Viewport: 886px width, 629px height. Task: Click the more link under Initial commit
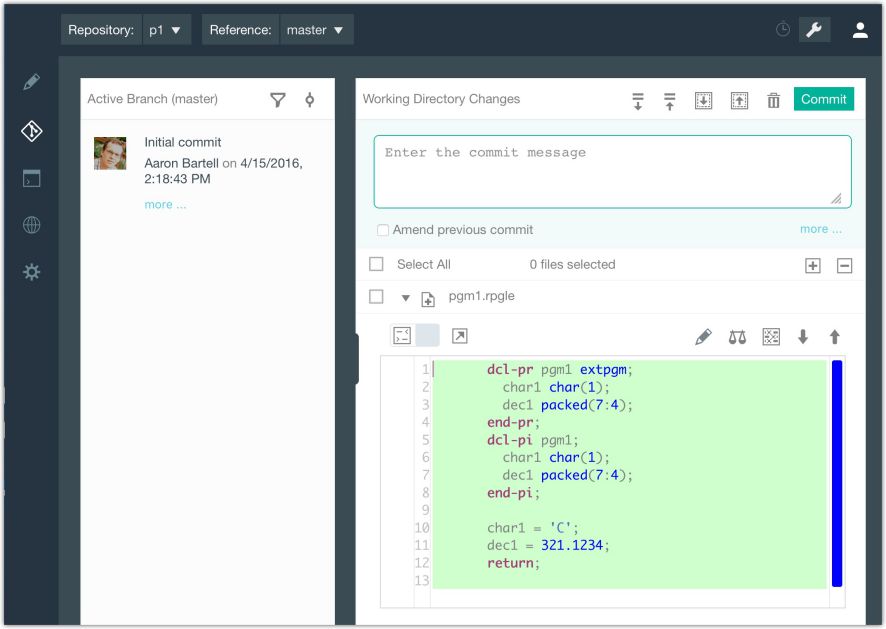pyautogui.click(x=165, y=205)
